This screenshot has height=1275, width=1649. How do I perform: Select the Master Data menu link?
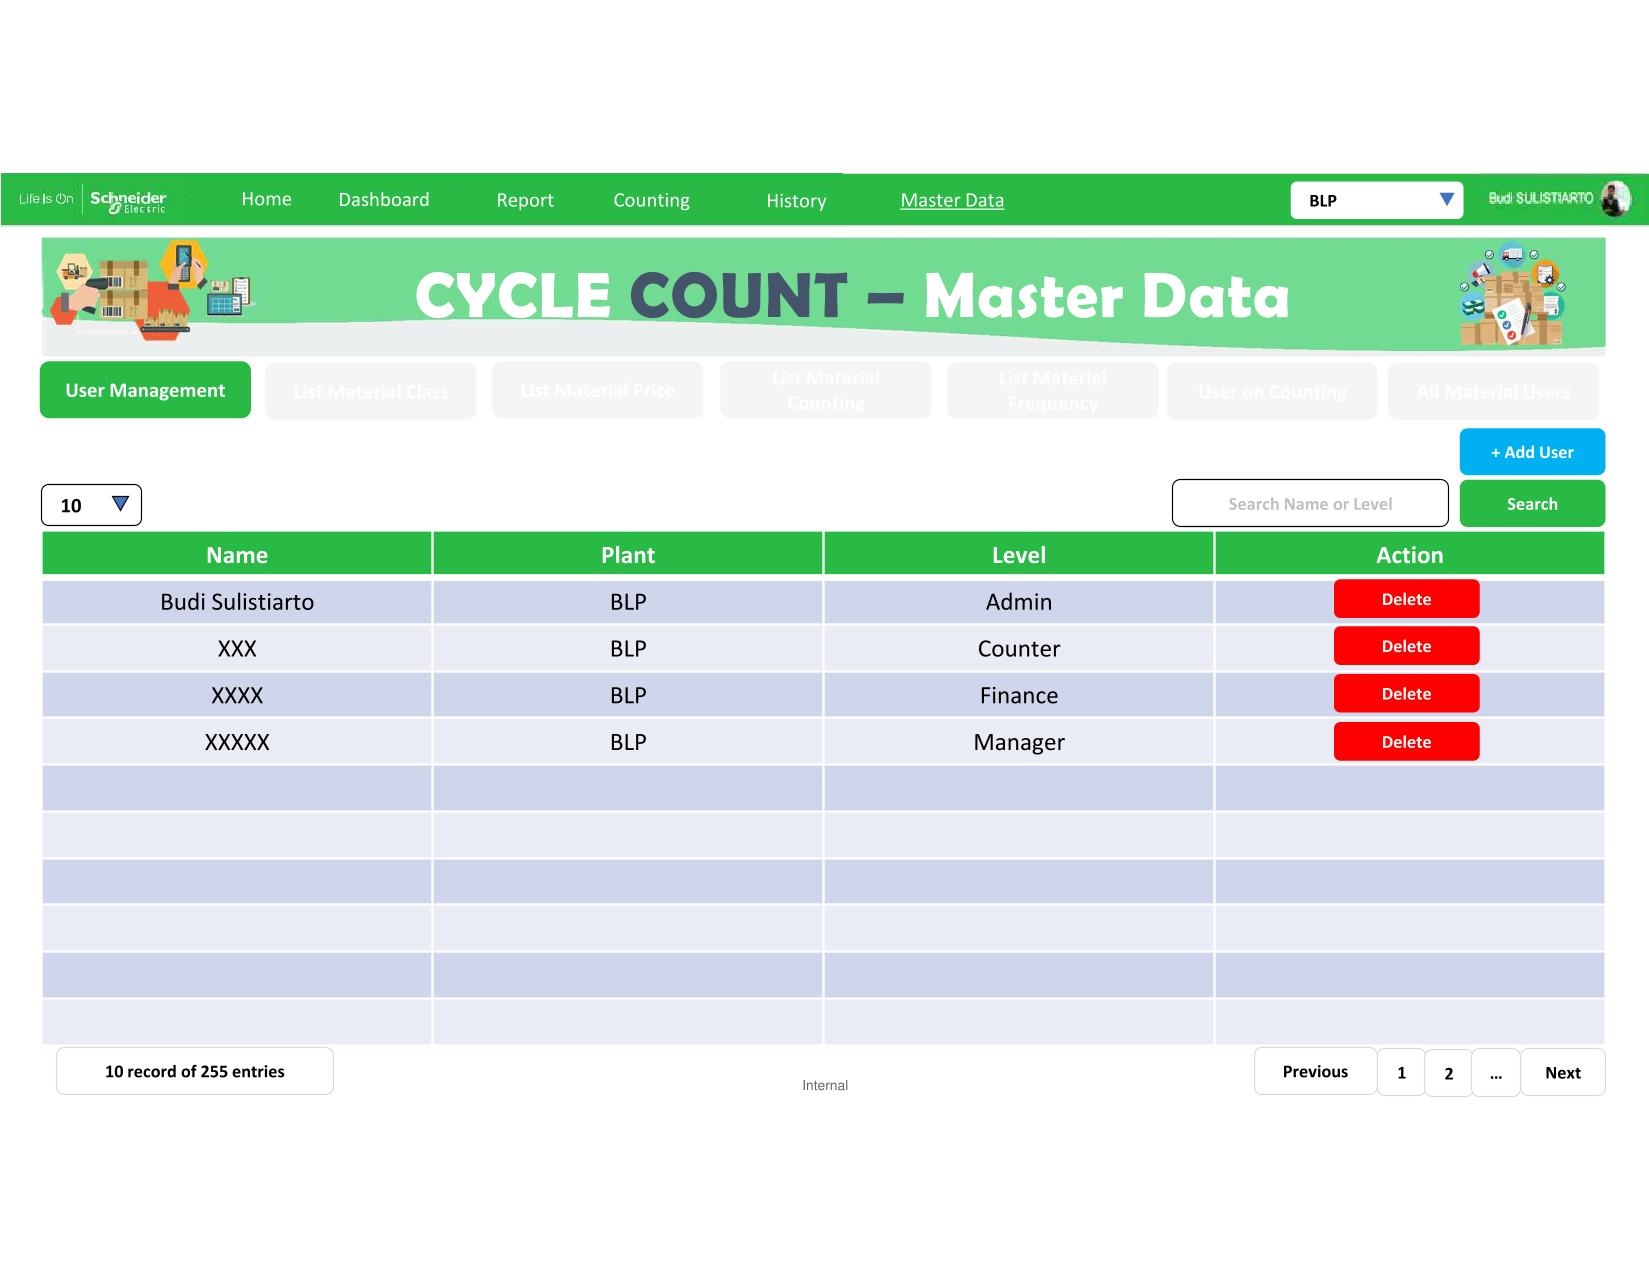952,200
